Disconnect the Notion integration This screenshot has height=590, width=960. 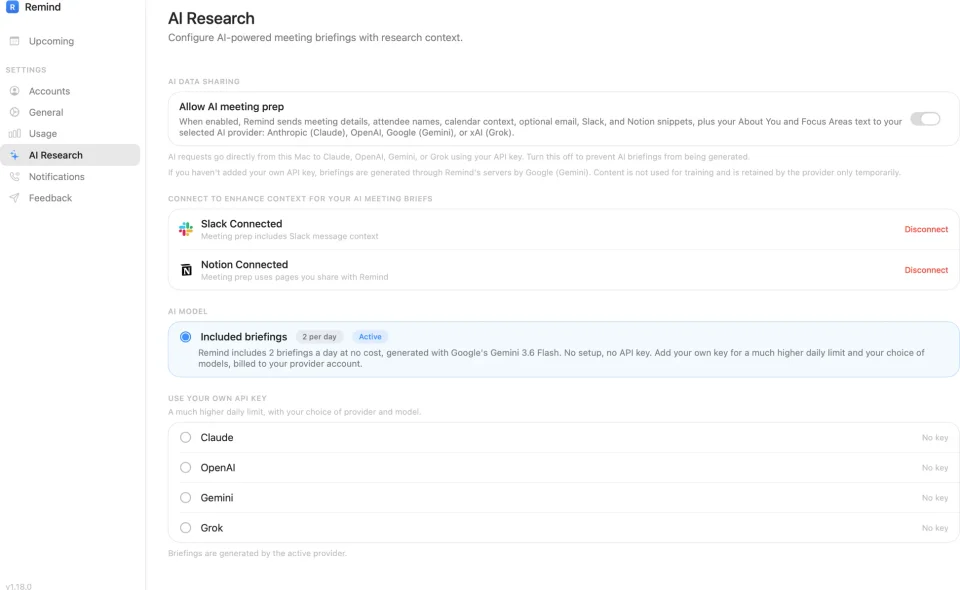(x=926, y=270)
